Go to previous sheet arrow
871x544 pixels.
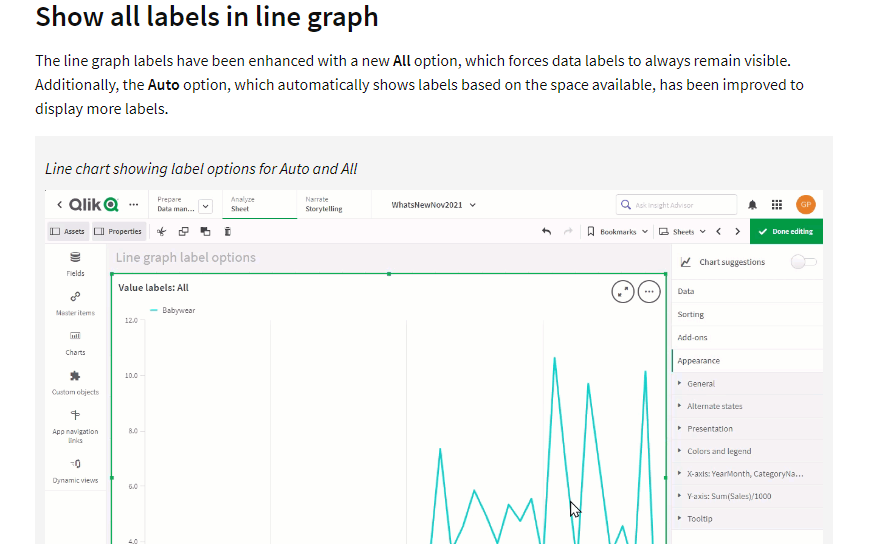pyautogui.click(x=719, y=232)
